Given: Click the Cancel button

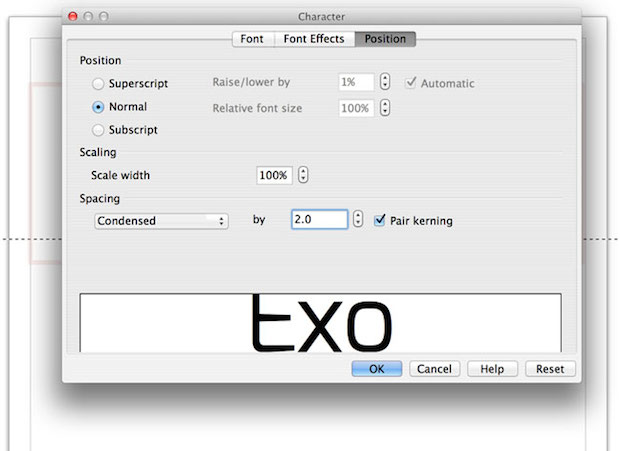Looking at the screenshot, I should [434, 369].
